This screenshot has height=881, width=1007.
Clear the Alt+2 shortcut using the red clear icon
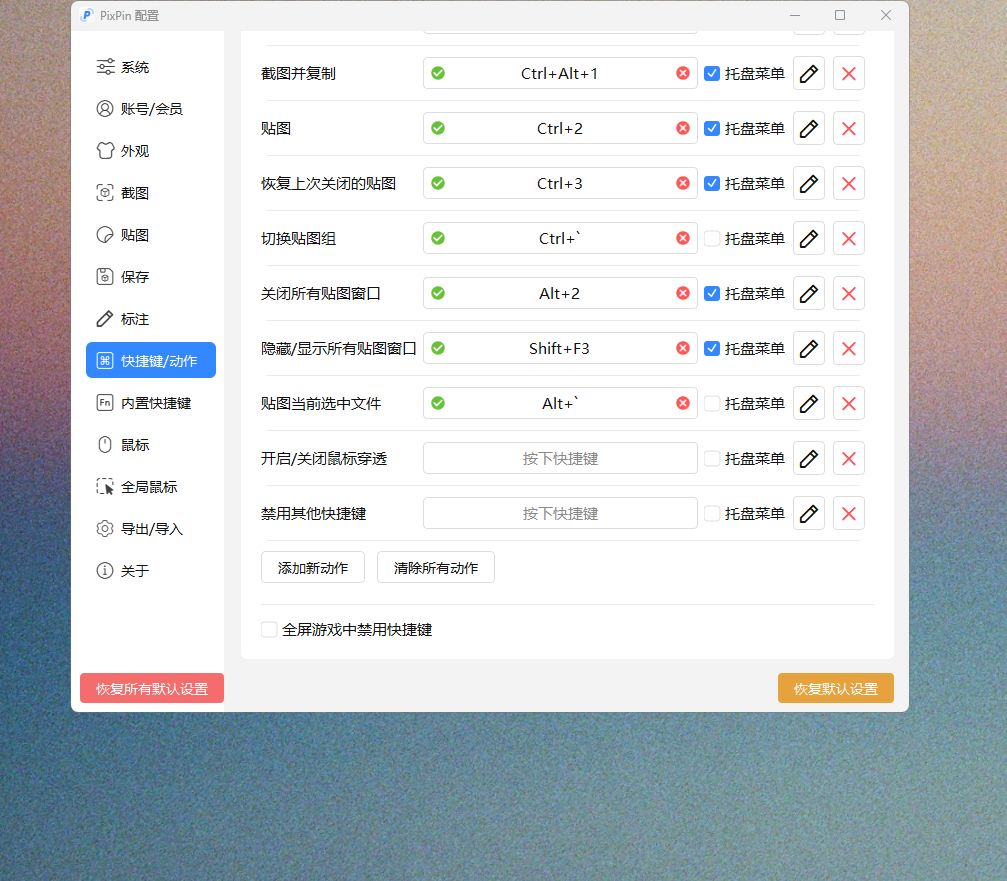[683, 293]
